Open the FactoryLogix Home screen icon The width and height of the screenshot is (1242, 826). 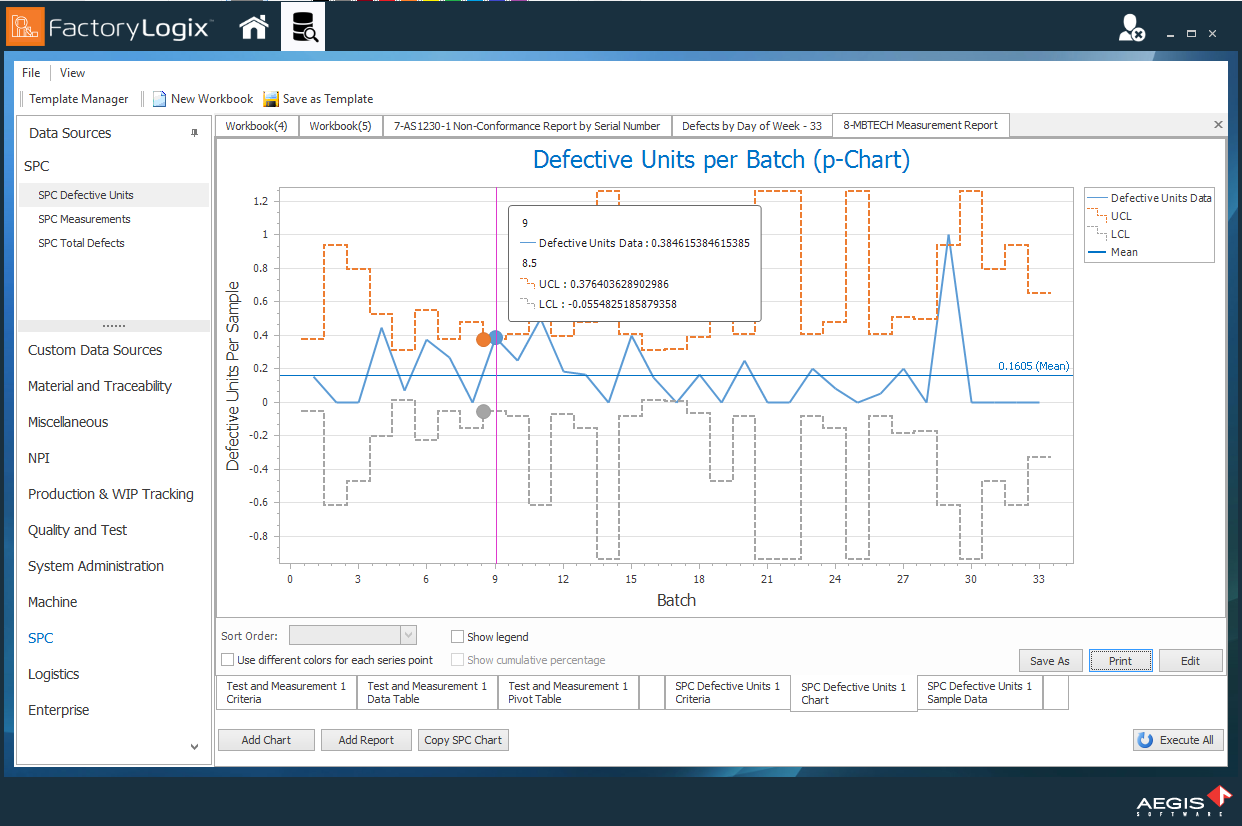(253, 26)
